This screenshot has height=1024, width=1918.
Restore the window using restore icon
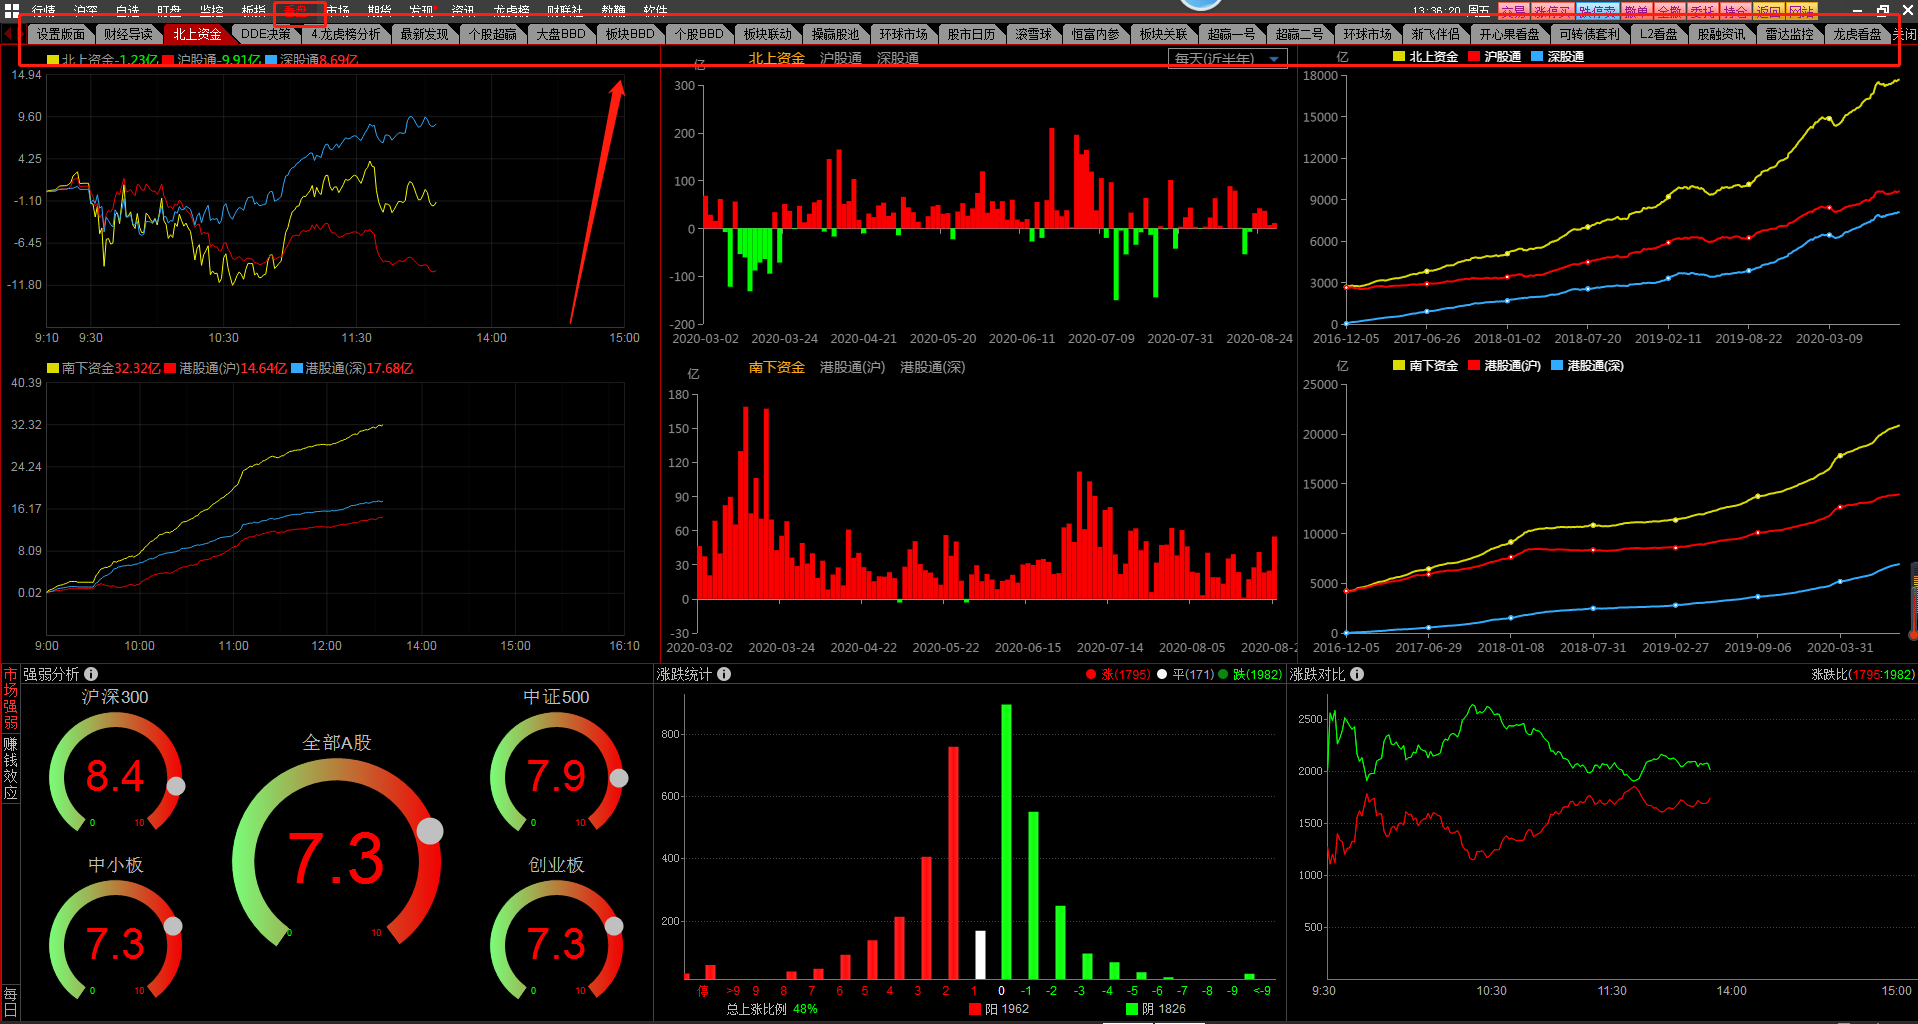1883,9
